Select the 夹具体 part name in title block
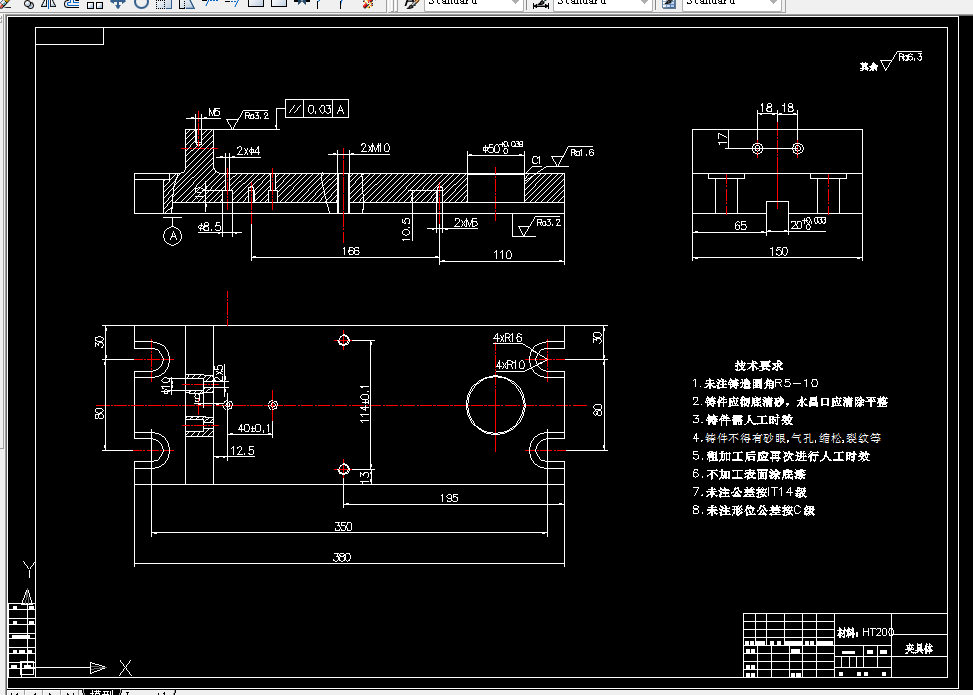973x695 pixels. 919,648
